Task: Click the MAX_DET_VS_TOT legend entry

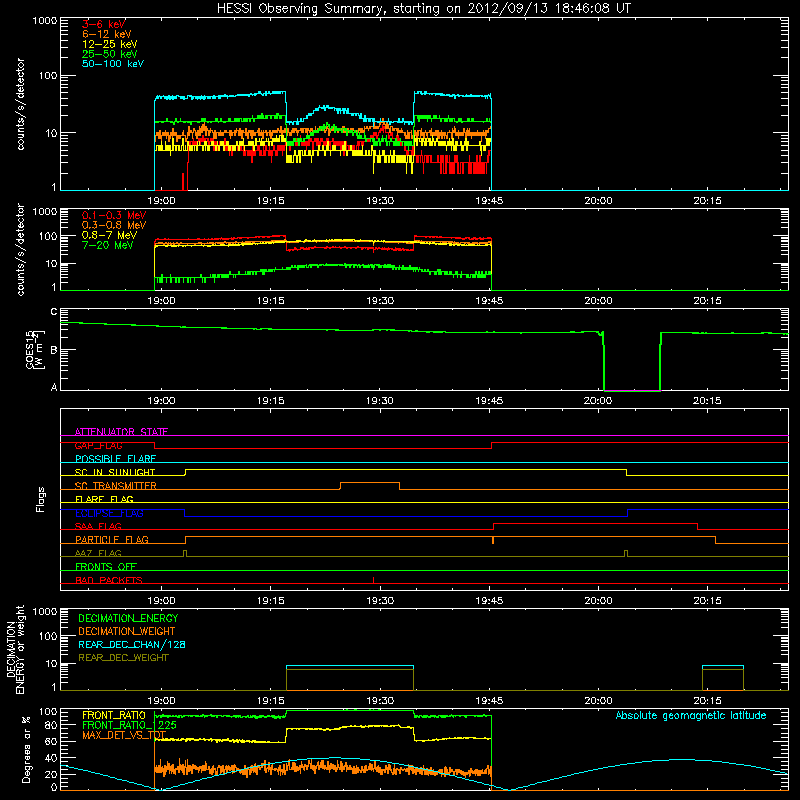Action: [124, 735]
